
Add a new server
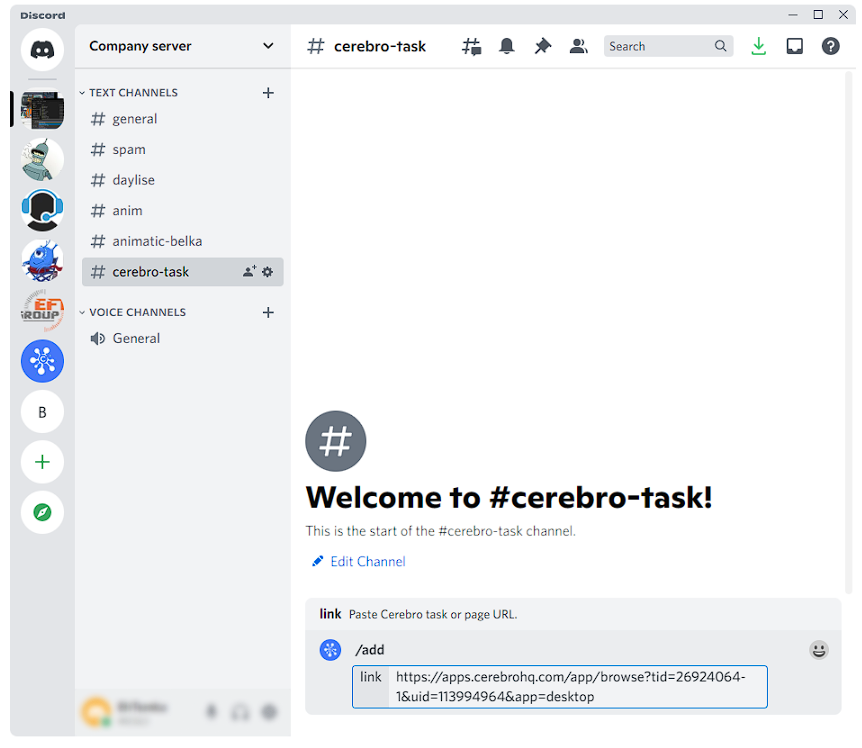point(42,462)
